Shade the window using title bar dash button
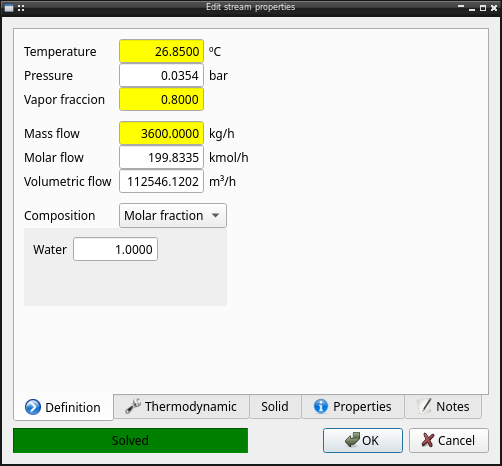Viewport: 502px width, 466px height. (461, 6)
